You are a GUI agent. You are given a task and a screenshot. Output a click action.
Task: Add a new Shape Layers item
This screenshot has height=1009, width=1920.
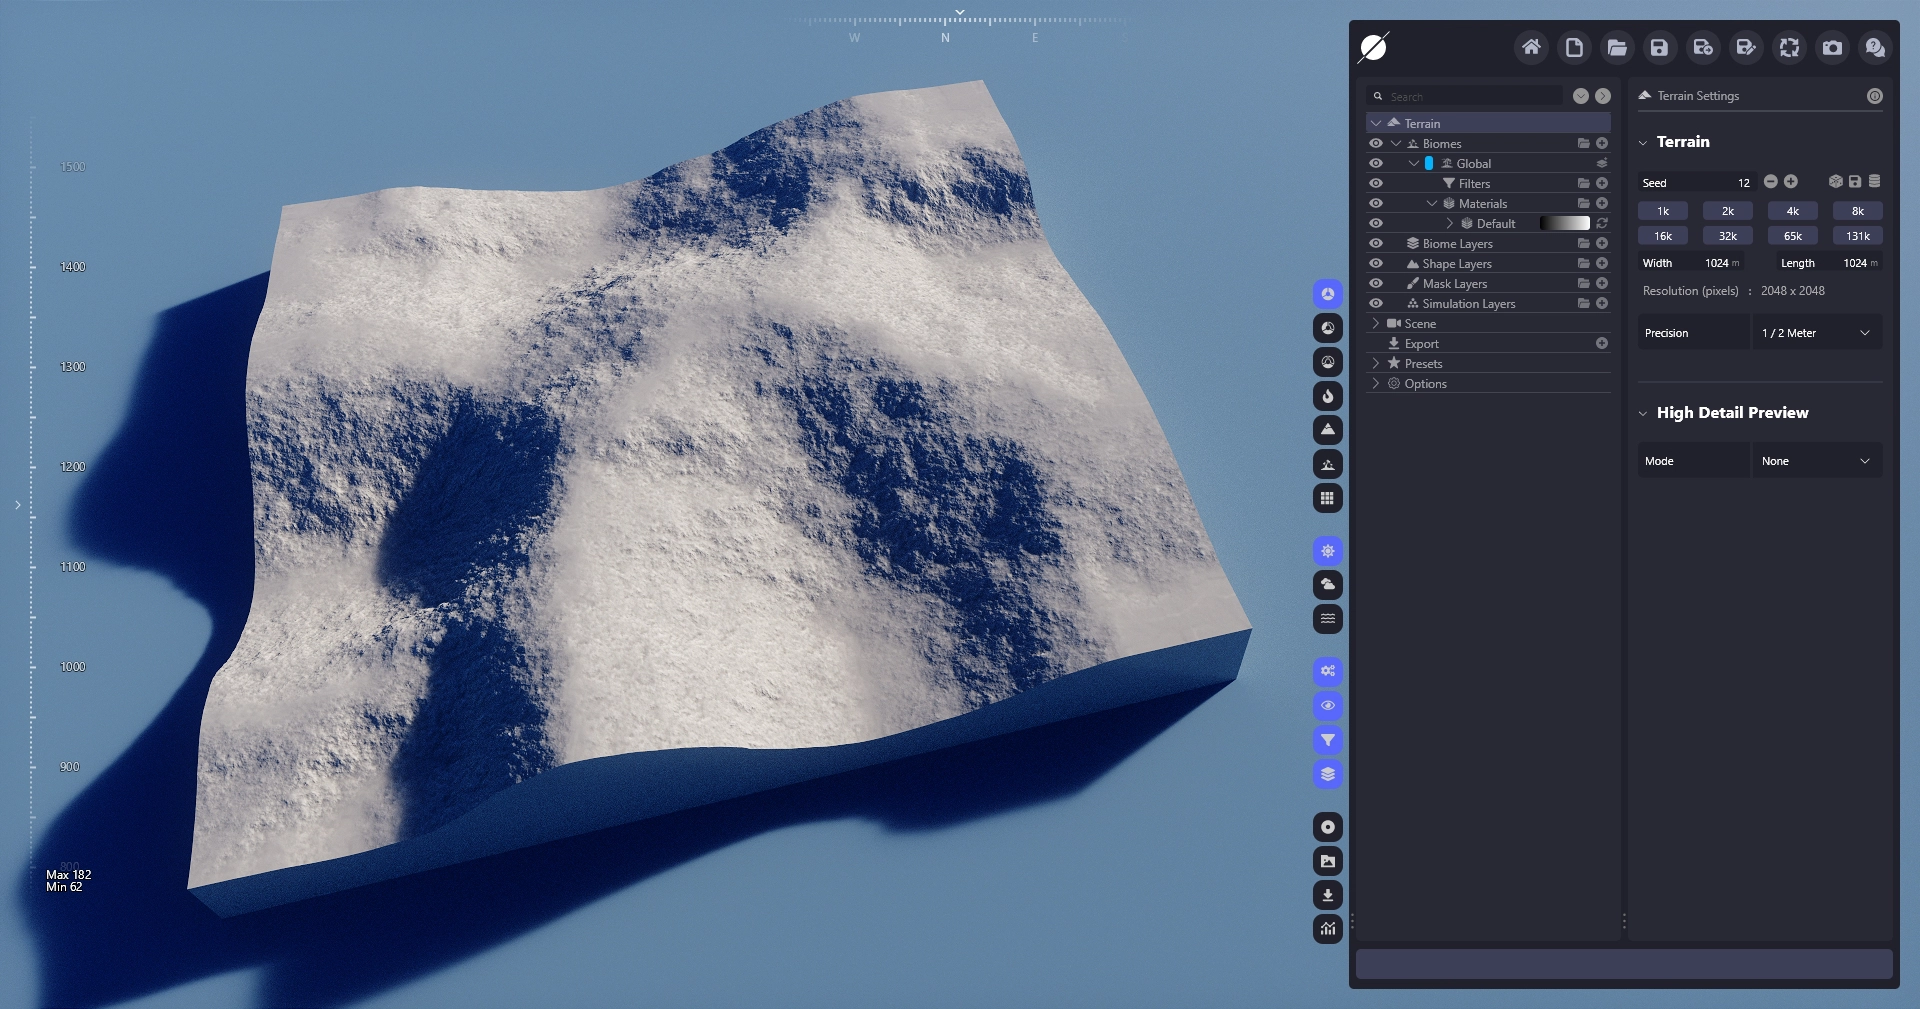pos(1602,264)
